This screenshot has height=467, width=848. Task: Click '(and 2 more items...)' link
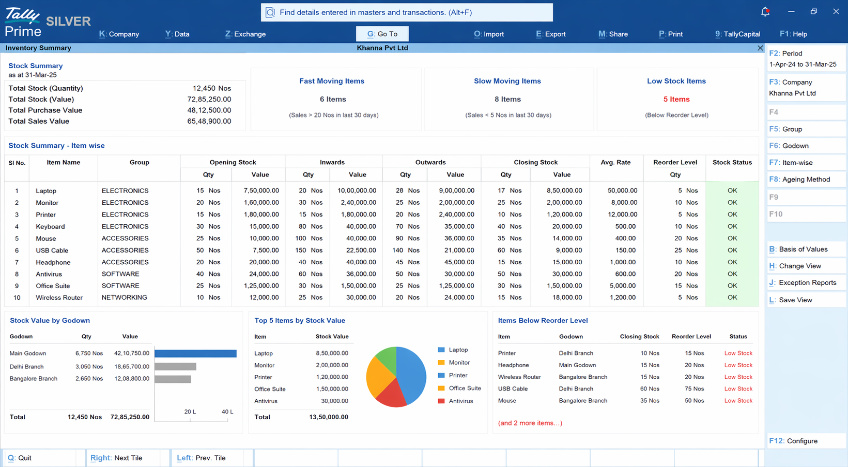(x=530, y=423)
